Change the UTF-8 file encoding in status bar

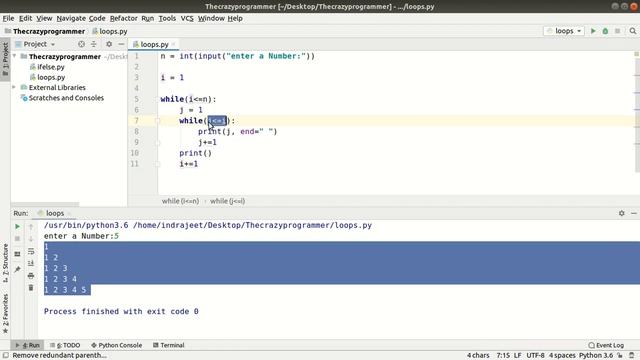535,356
